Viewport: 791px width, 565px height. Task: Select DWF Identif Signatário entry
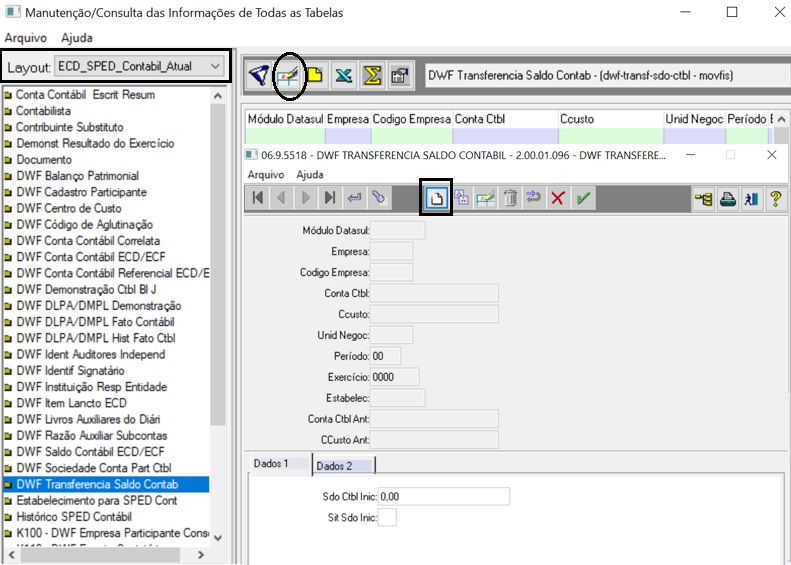point(71,371)
